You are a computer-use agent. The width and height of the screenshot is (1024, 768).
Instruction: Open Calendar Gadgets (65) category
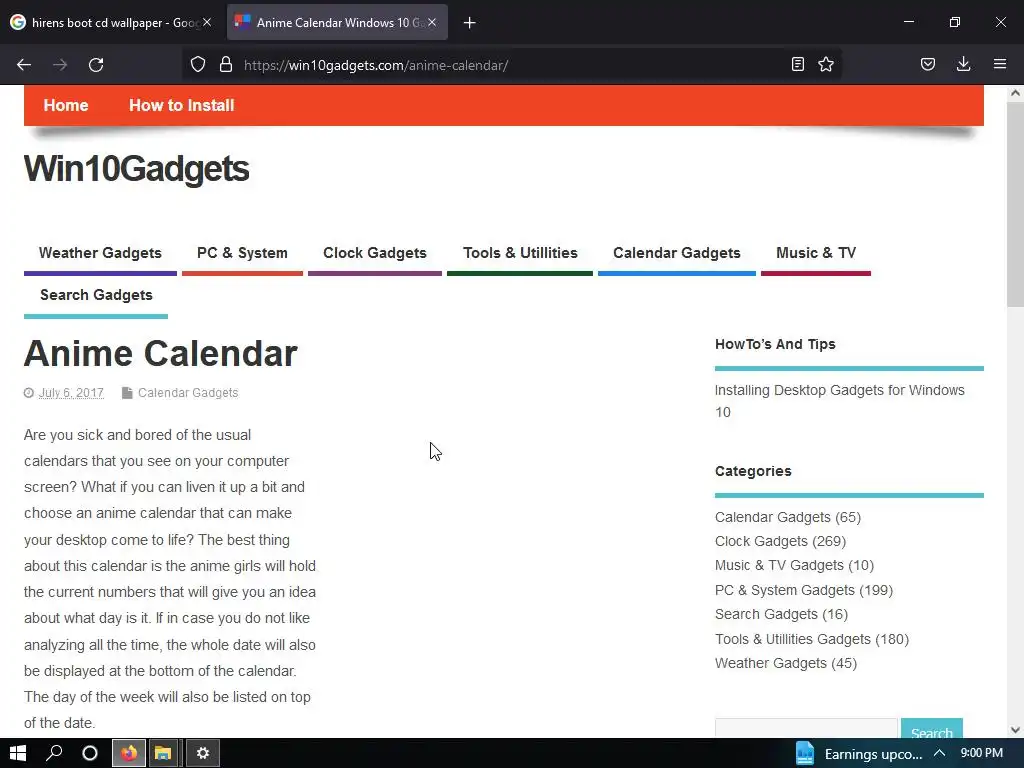[x=788, y=517]
